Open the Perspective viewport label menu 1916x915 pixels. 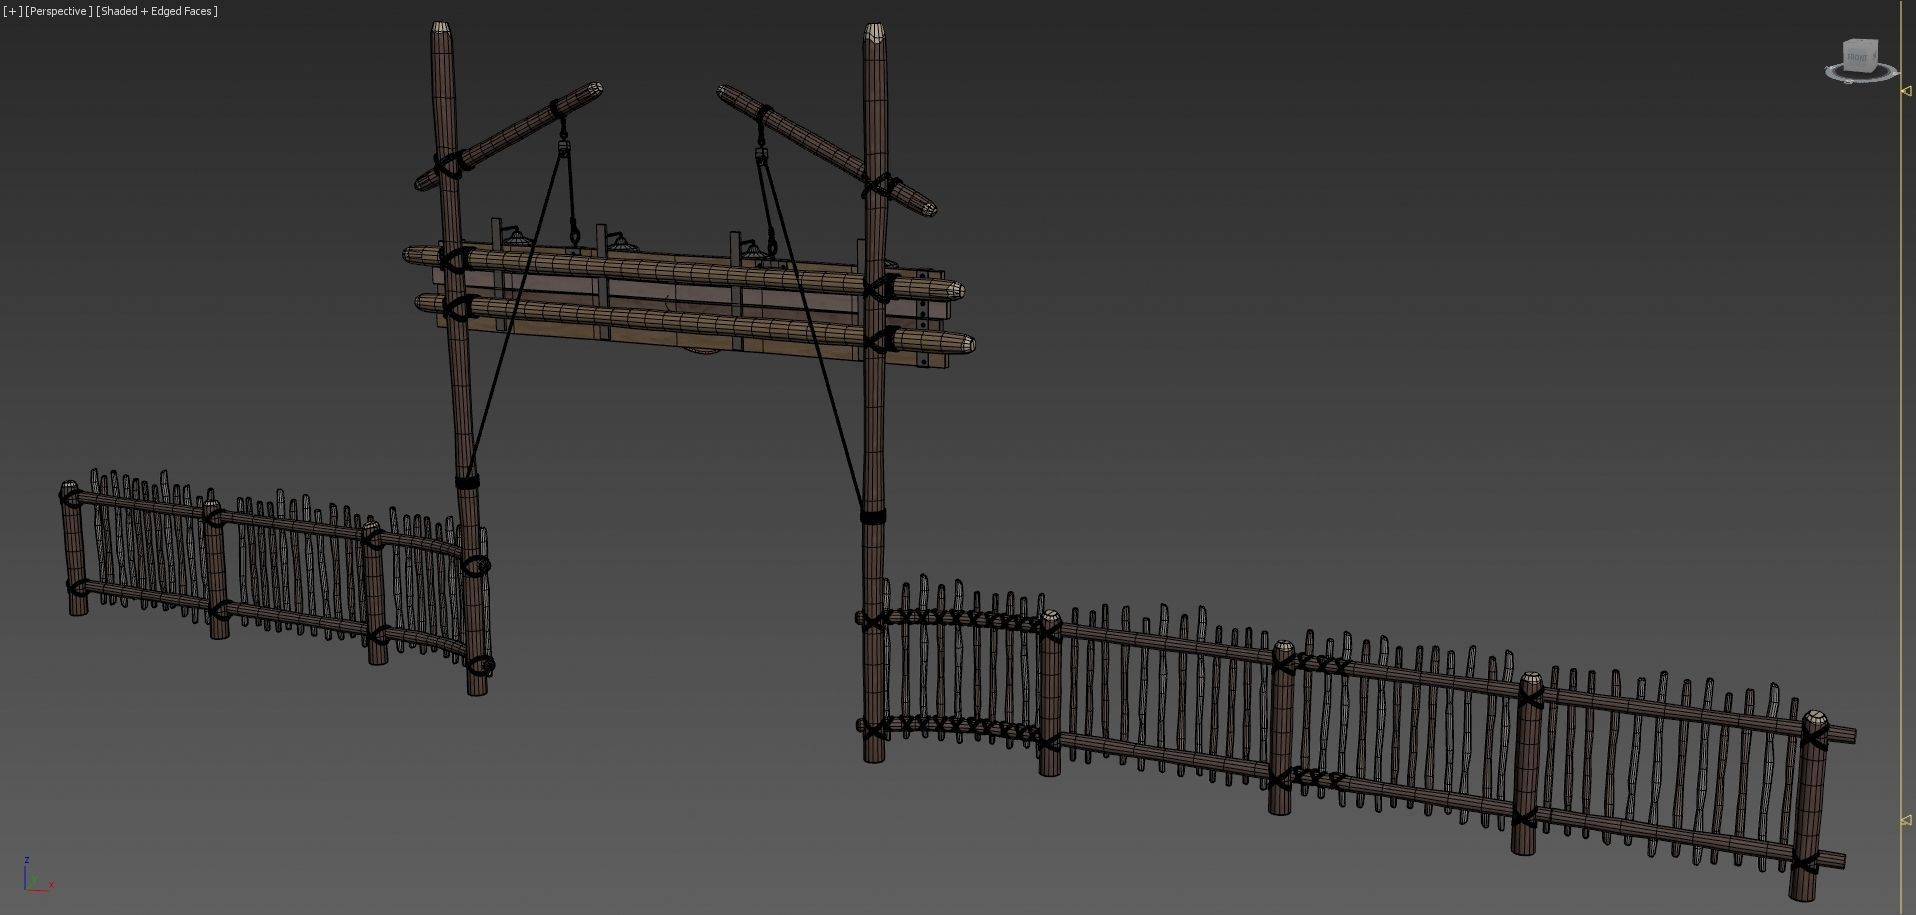pyautogui.click(x=58, y=11)
